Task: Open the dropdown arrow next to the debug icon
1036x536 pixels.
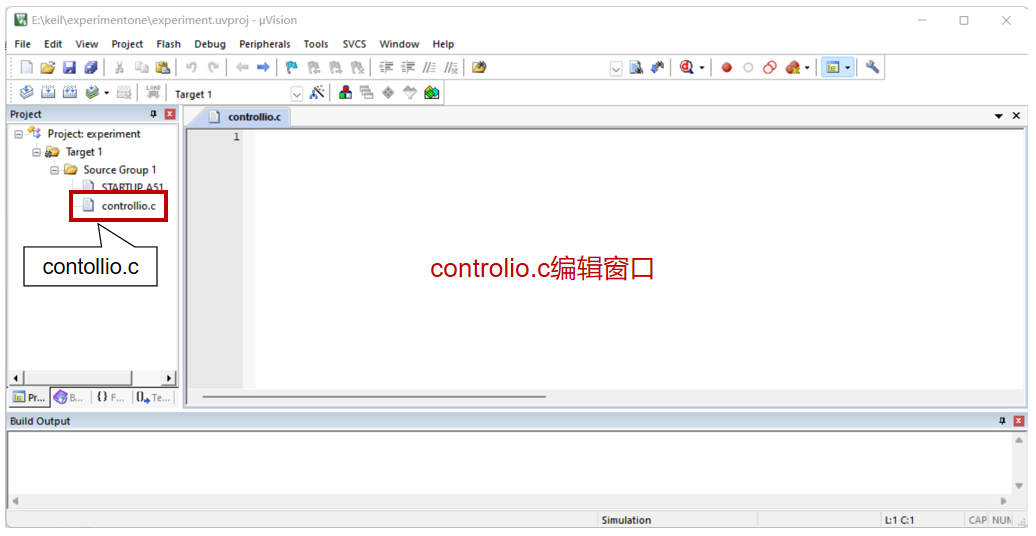Action: pyautogui.click(x=702, y=68)
